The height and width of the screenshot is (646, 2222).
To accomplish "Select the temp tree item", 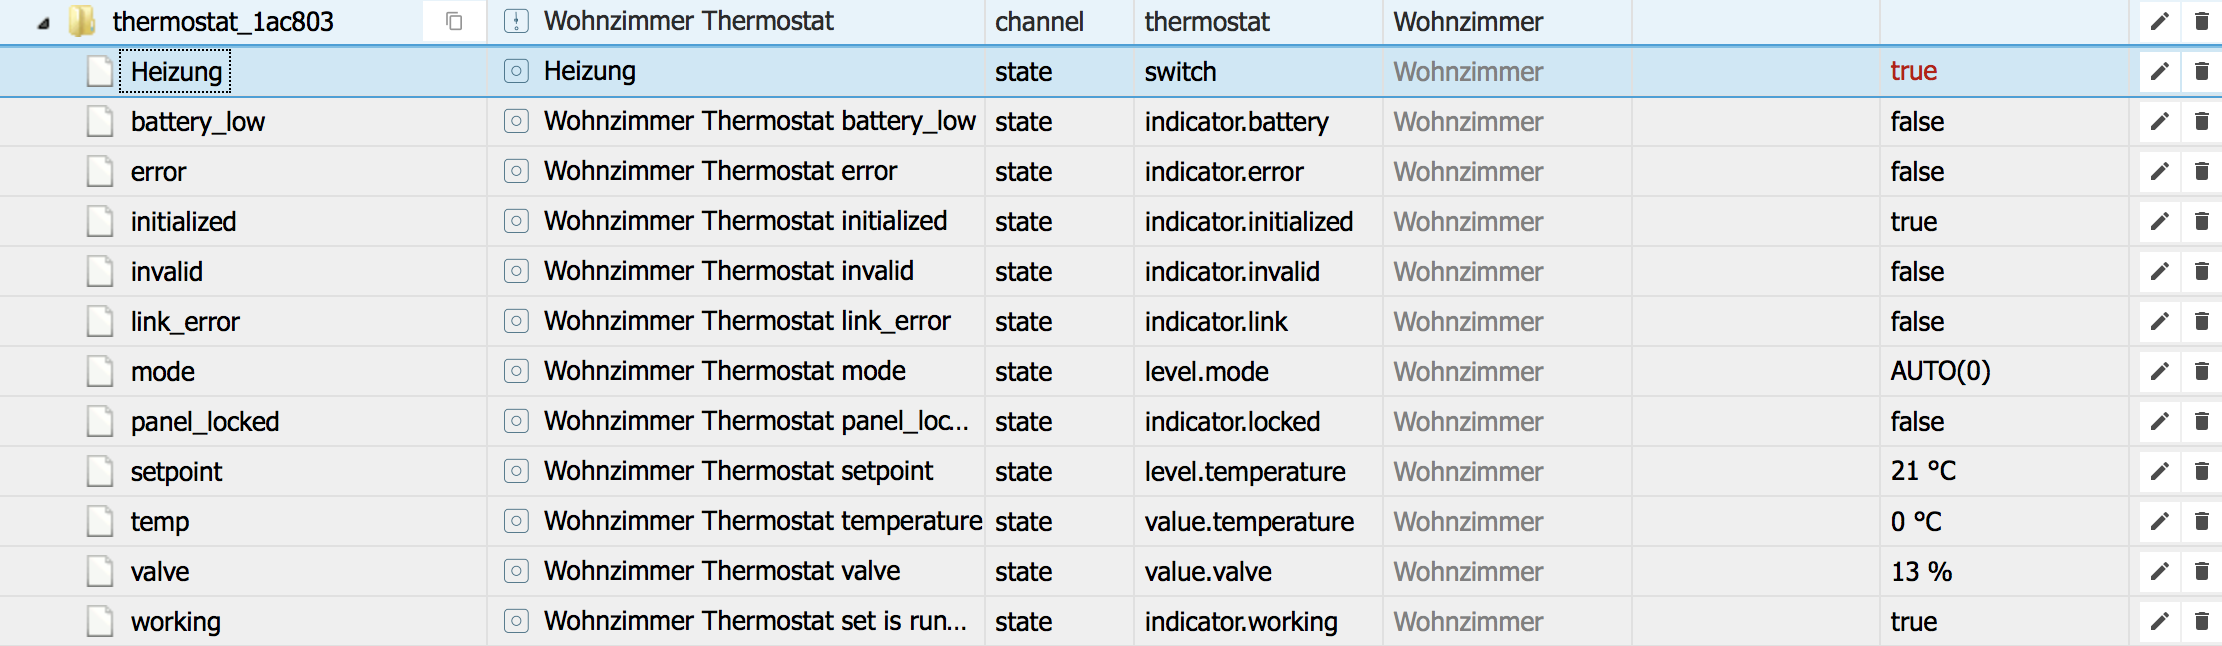I will (159, 521).
